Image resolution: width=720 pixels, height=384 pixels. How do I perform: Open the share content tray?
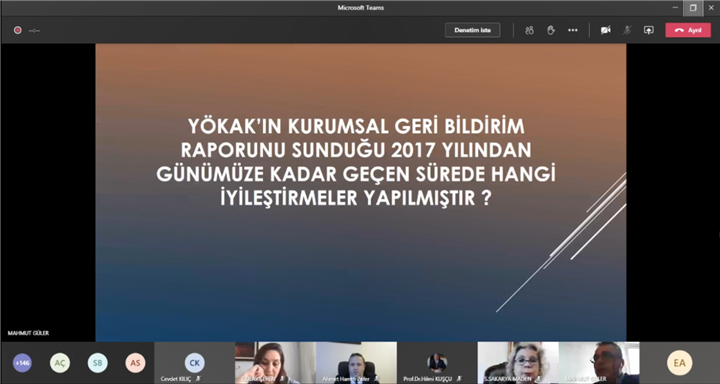click(x=648, y=30)
